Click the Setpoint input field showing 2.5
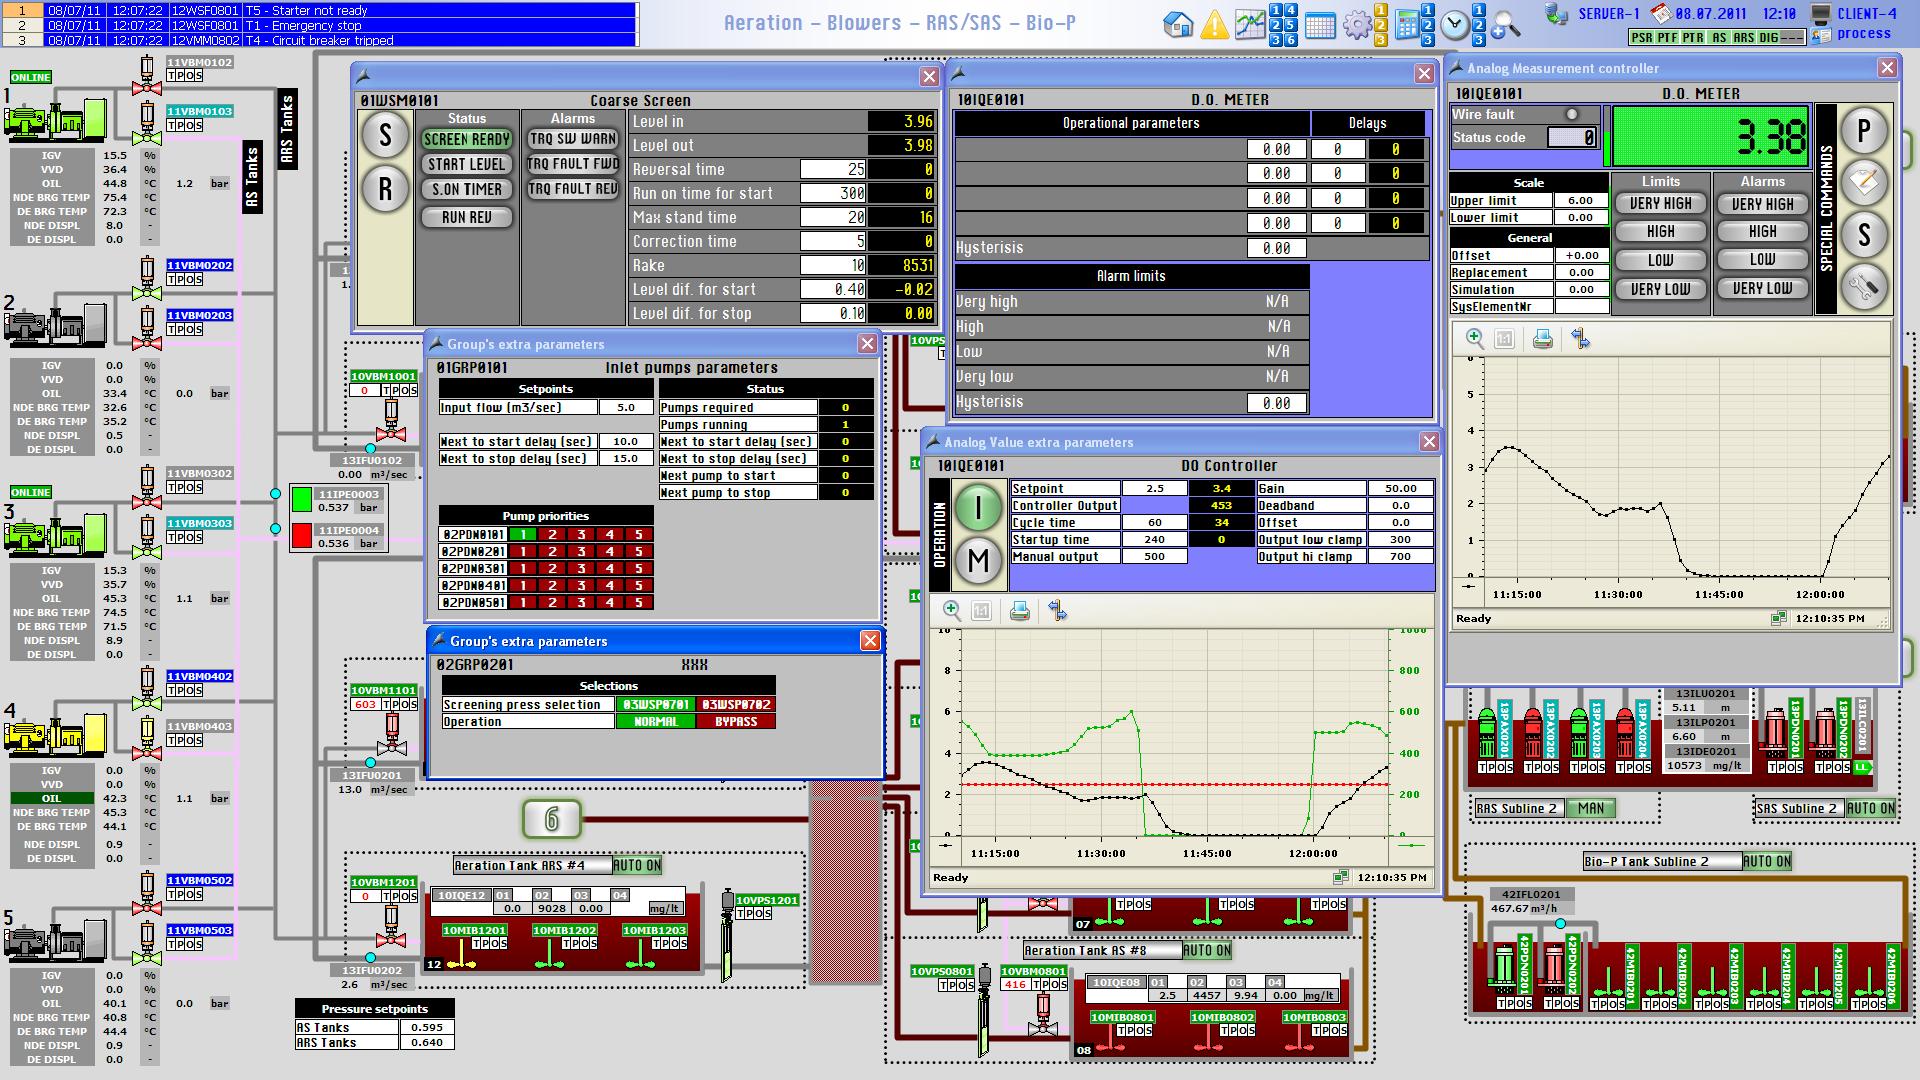1920x1080 pixels. 1154,488
